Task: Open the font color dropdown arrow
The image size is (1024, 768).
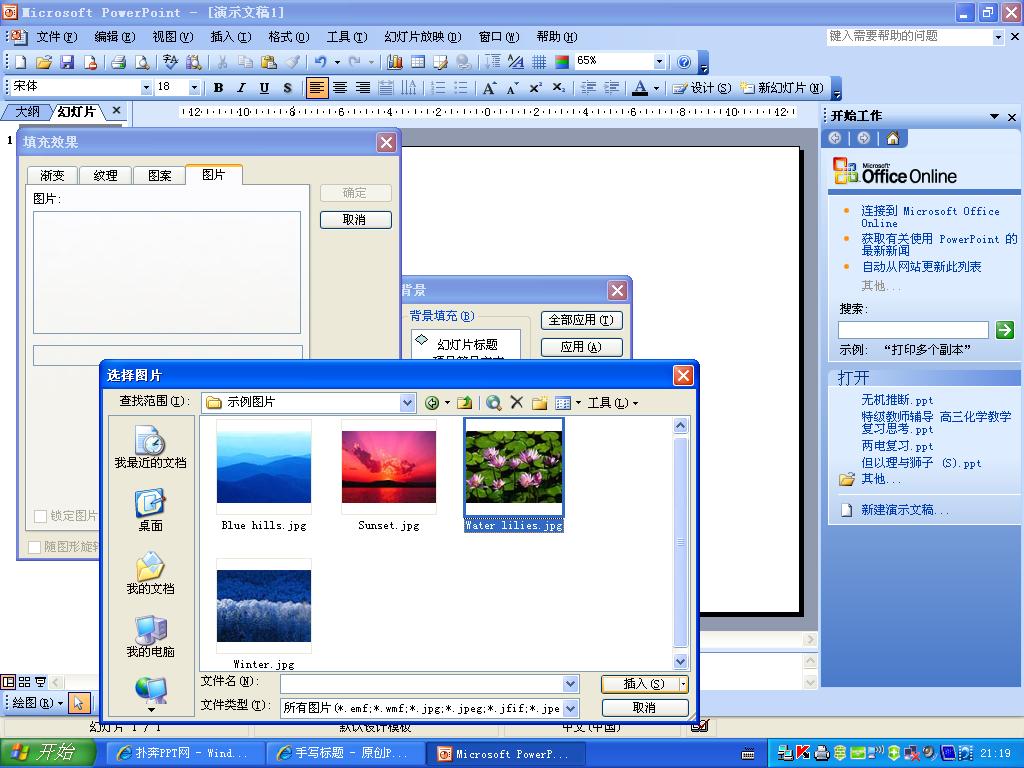Action: pos(656,88)
